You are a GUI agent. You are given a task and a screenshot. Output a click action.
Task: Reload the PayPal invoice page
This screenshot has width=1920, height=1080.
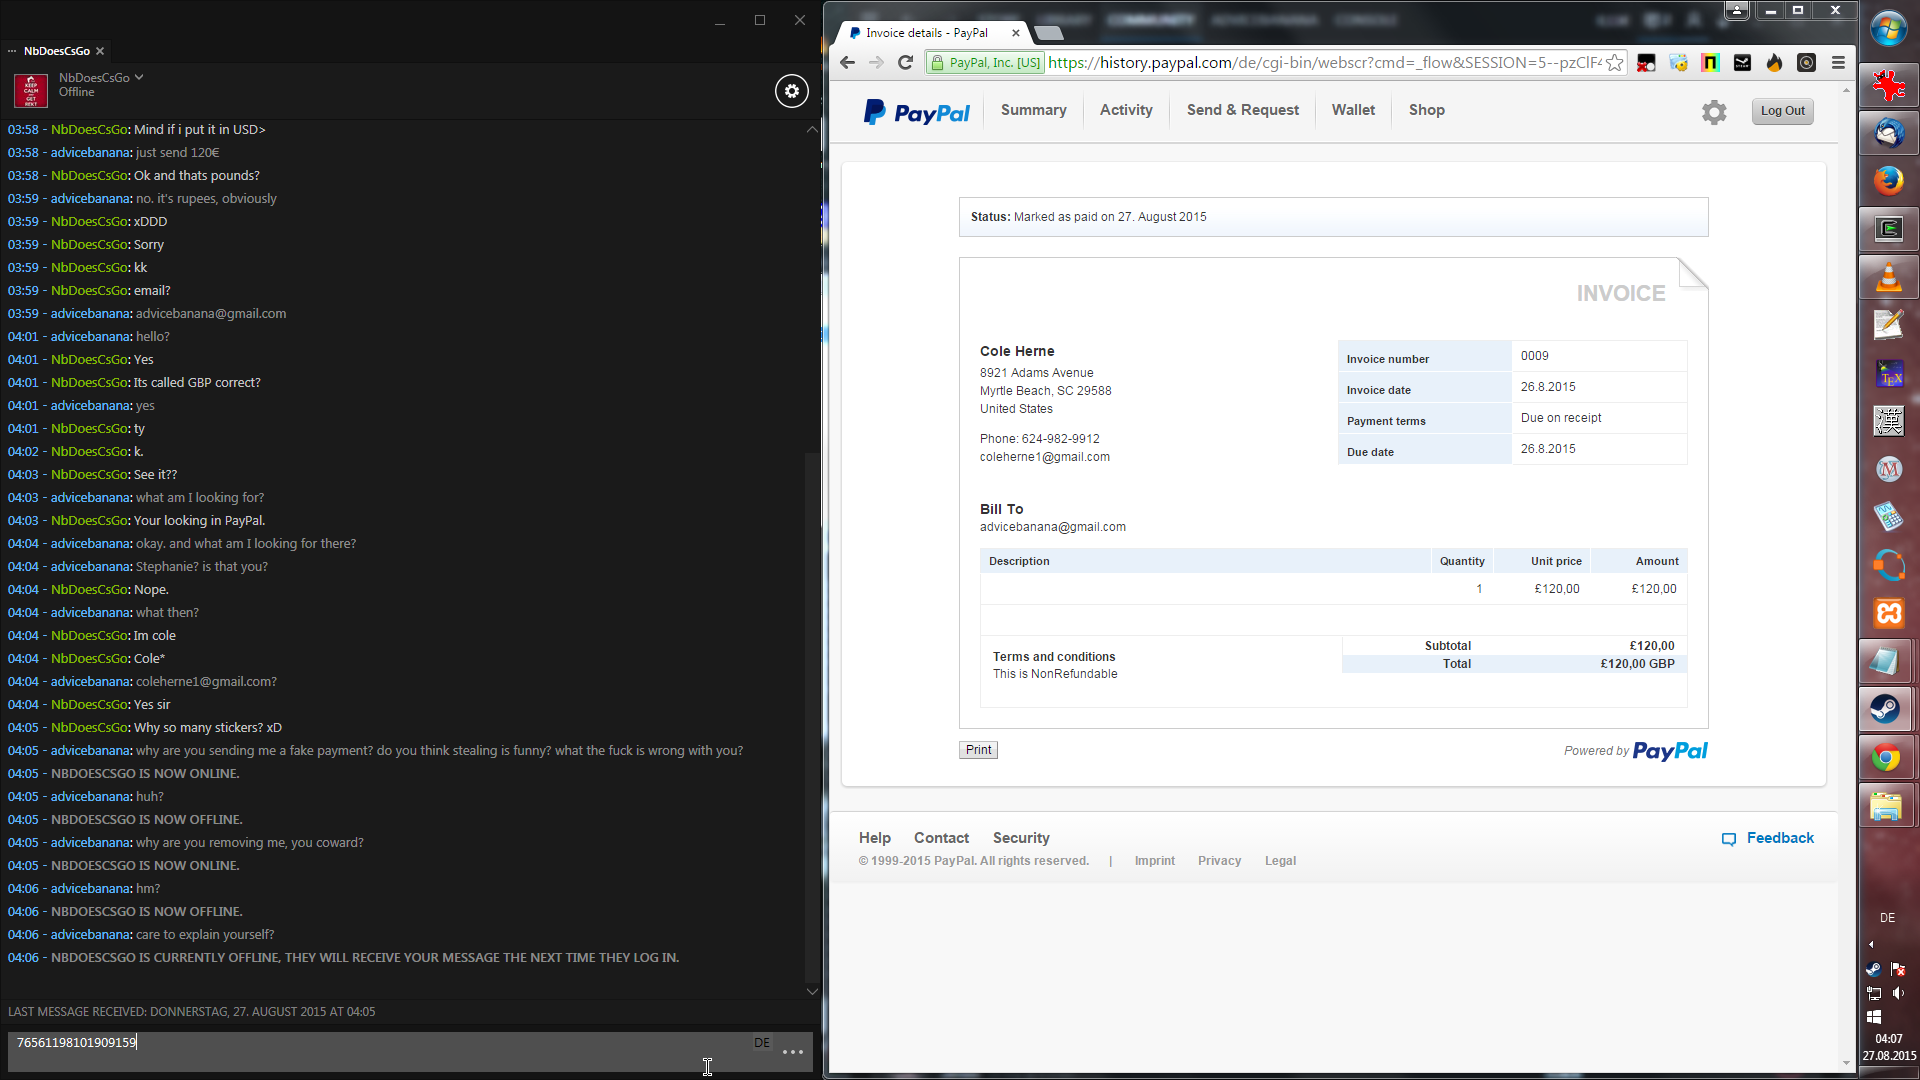906,63
